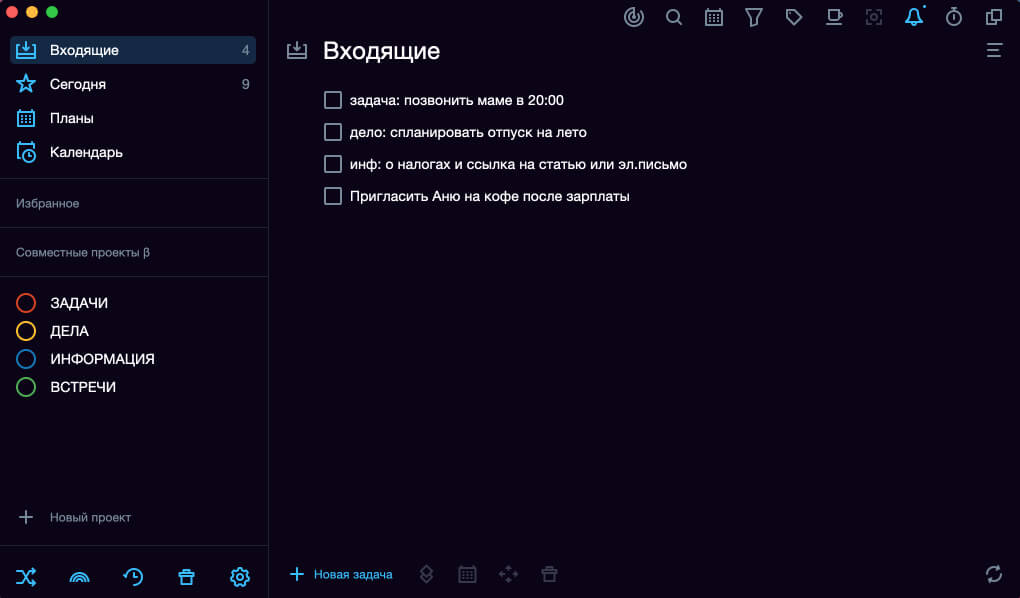Screen dimensions: 1020x598
Task: Click the search magnifier icon
Action: click(x=674, y=17)
